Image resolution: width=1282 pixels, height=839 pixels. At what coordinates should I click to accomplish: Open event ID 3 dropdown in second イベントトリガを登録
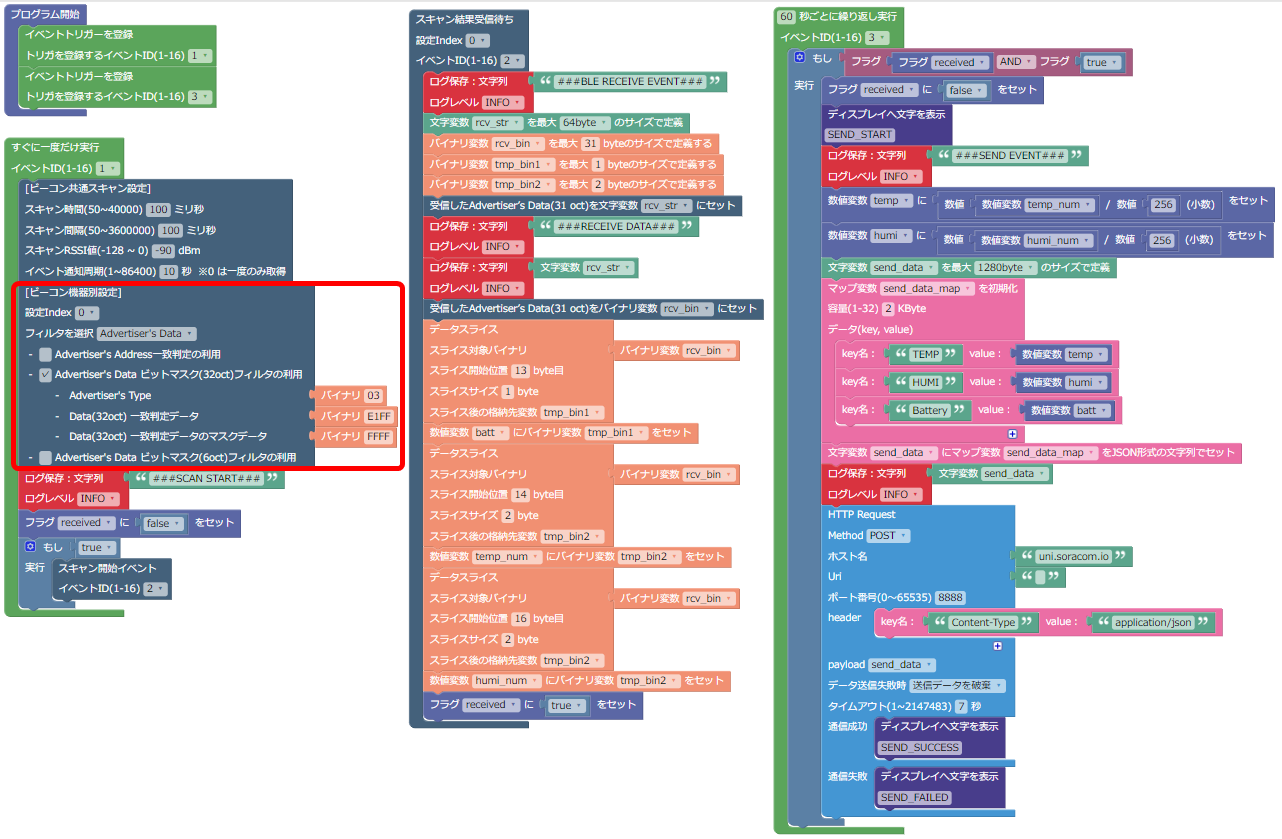pyautogui.click(x=199, y=97)
